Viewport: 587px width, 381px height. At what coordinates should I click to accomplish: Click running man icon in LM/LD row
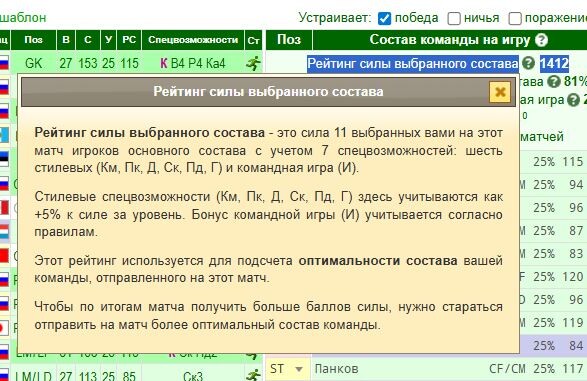[x=253, y=375]
